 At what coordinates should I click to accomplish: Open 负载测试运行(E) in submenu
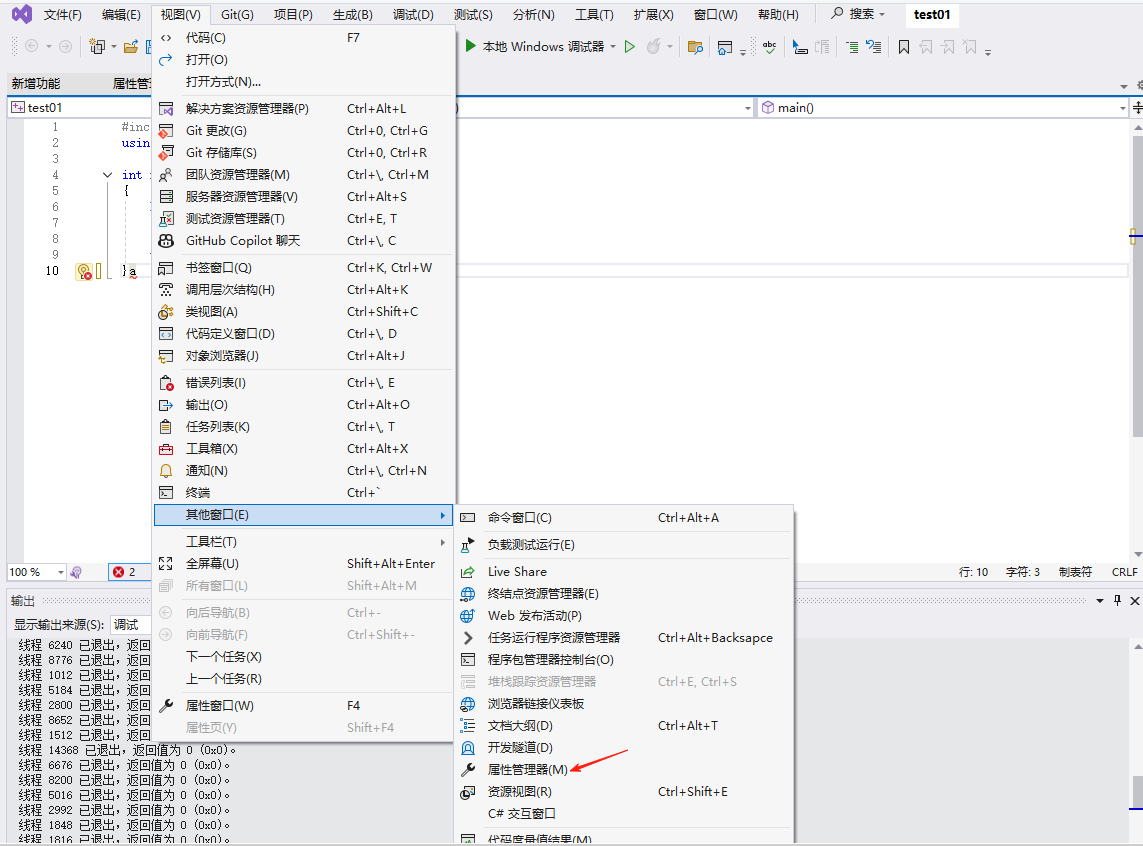point(624,544)
